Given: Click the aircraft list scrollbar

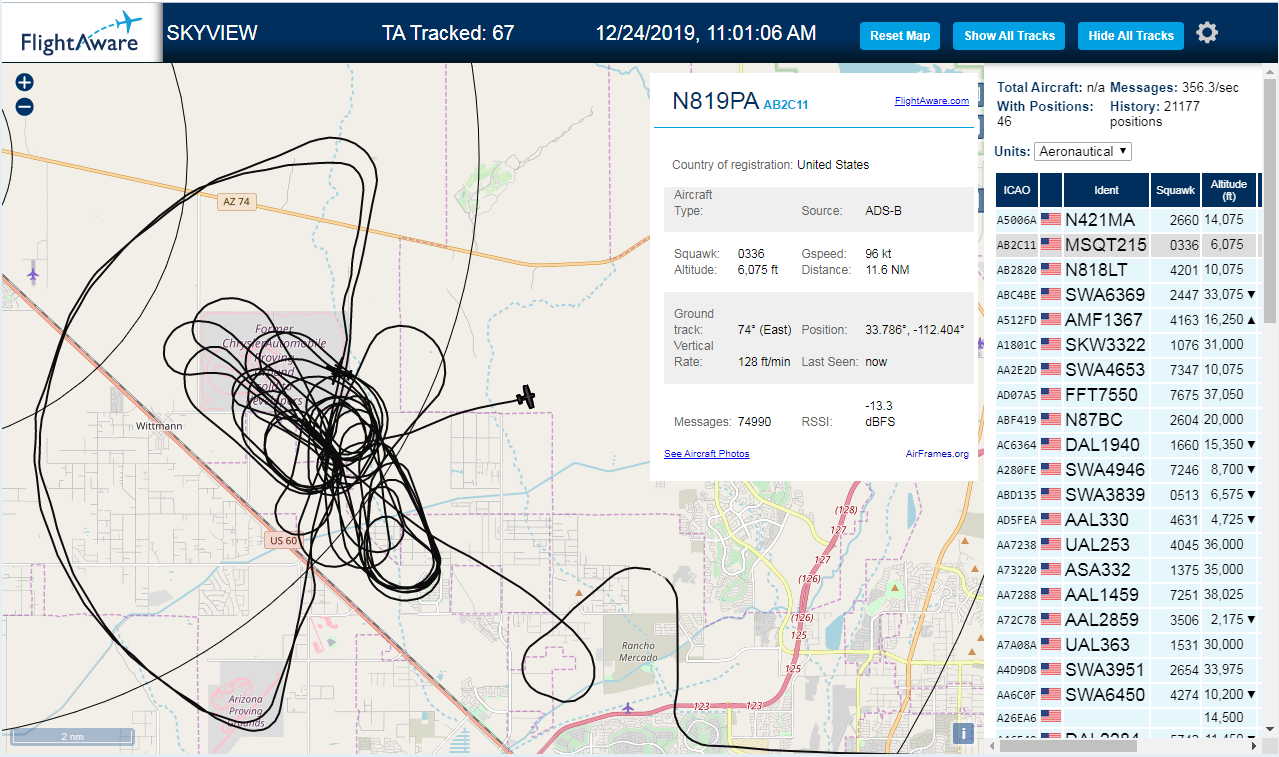Looking at the screenshot, I should tap(1271, 200).
